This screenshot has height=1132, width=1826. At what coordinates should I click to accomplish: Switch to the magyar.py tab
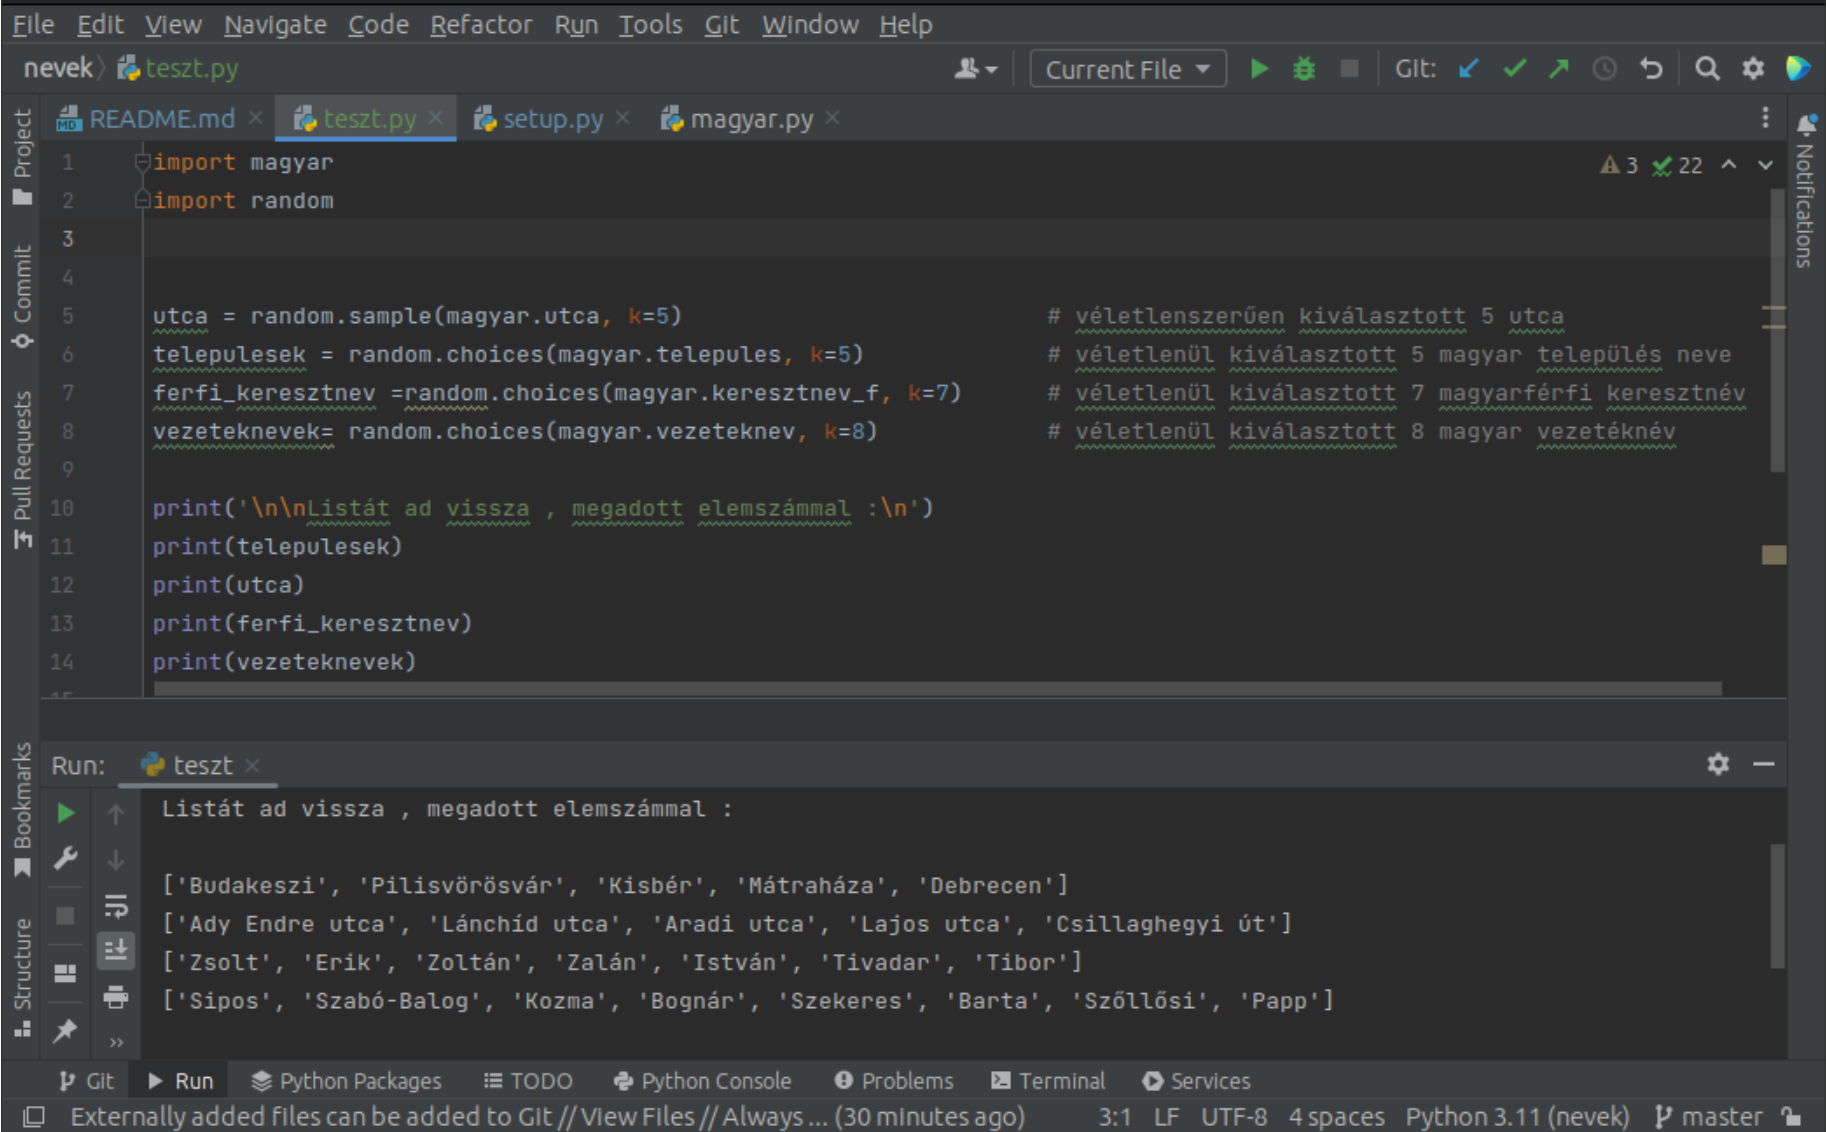pyautogui.click(x=752, y=118)
